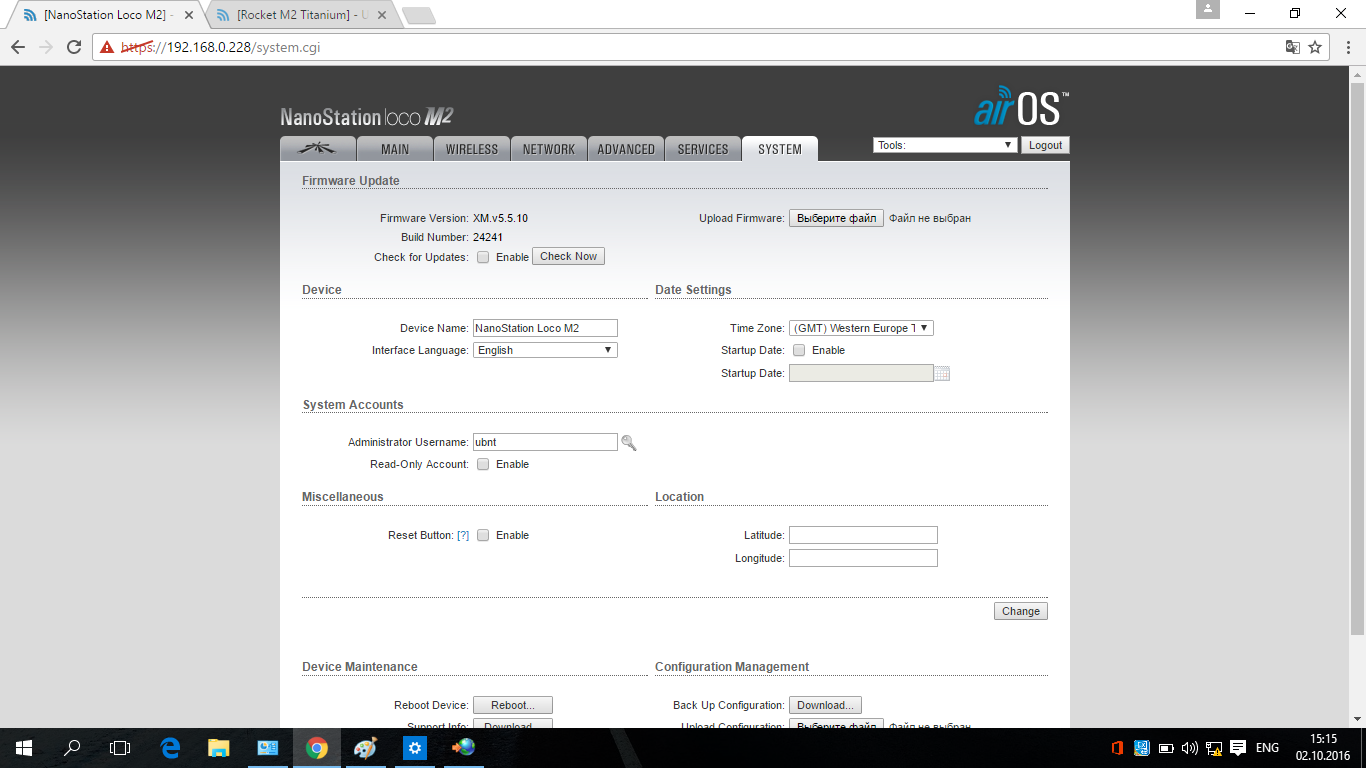Click the Upload Firmware choose file button
The width and height of the screenshot is (1366, 768).
[836, 218]
